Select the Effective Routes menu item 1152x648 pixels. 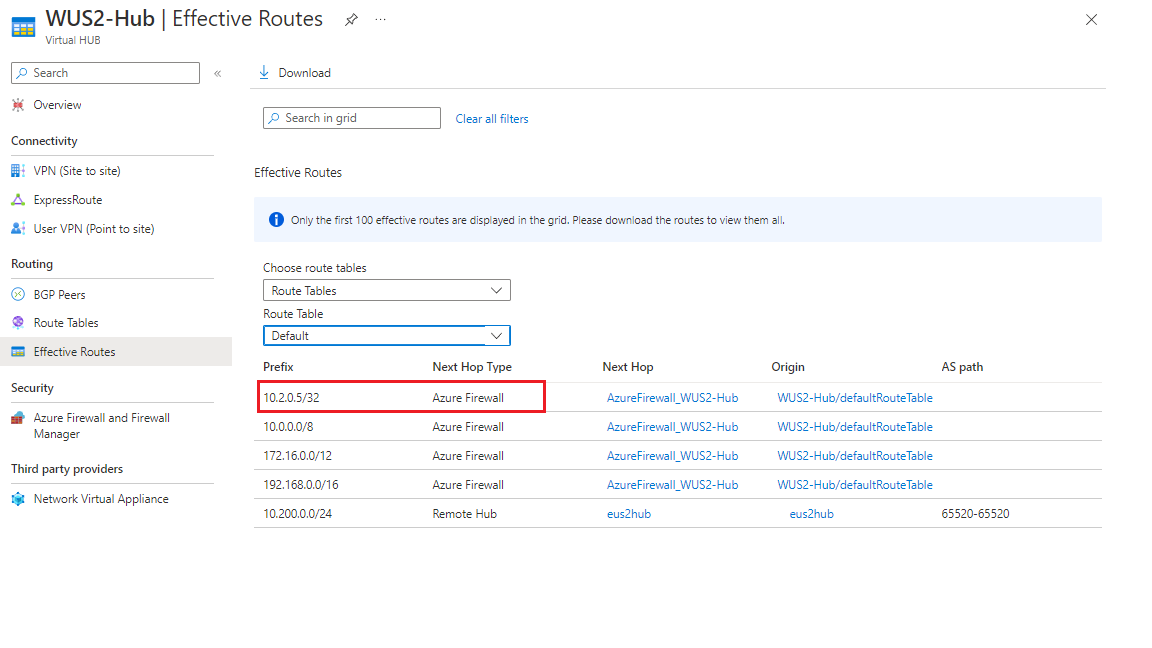pyautogui.click(x=75, y=351)
